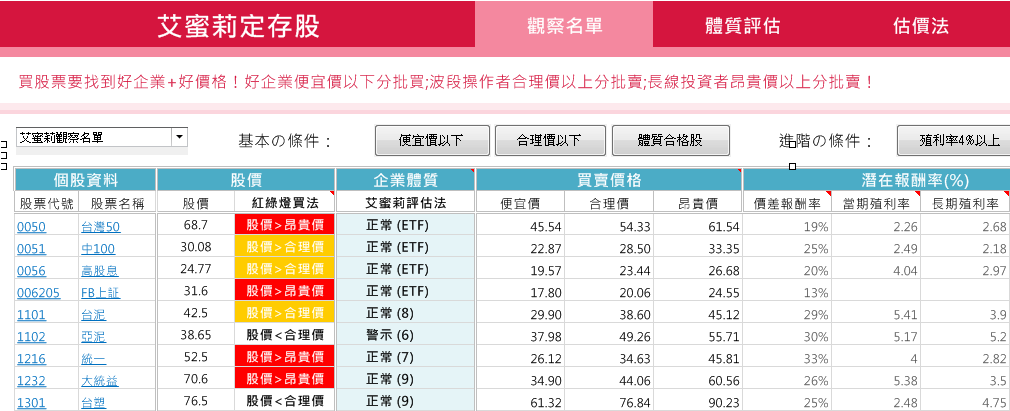Image resolution: width=1010 pixels, height=411 pixels.
Task: Select cheap price cell 45.54
Action: tap(520, 226)
